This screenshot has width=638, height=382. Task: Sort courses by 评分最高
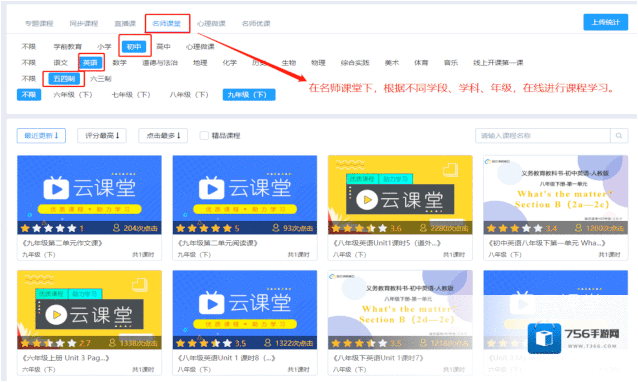(102, 136)
